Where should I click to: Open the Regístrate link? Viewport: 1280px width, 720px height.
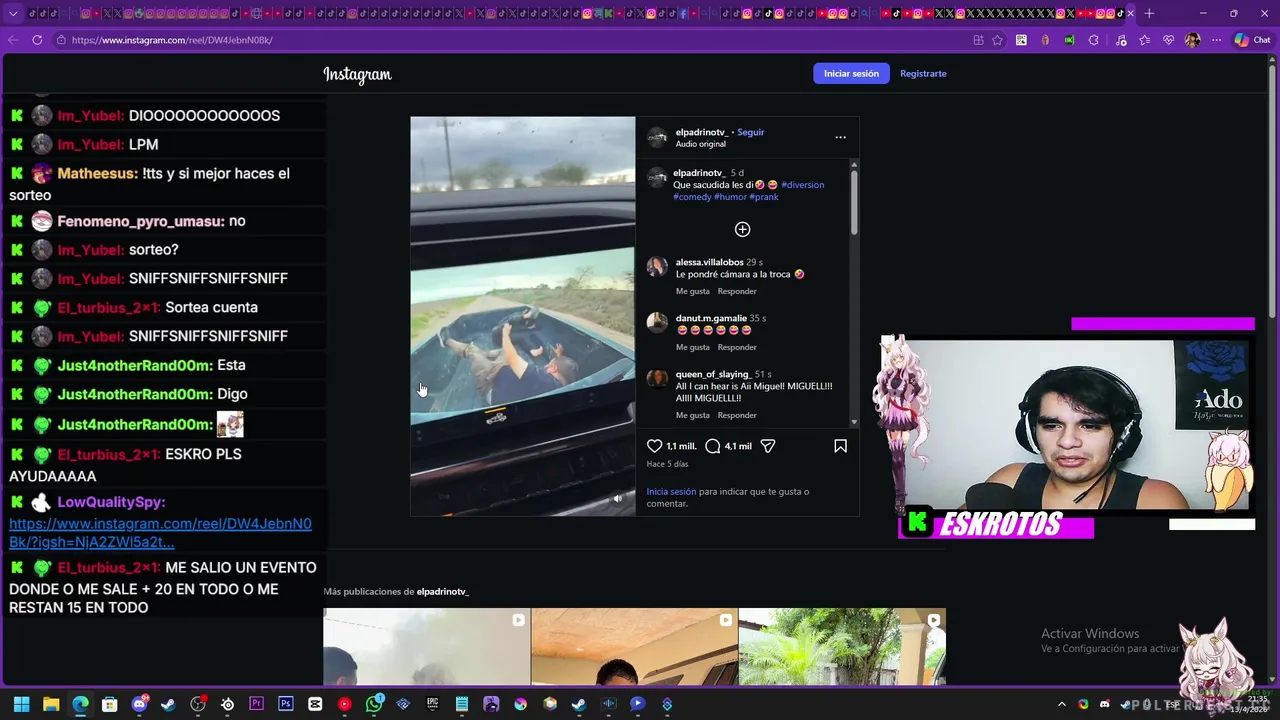pos(923,73)
